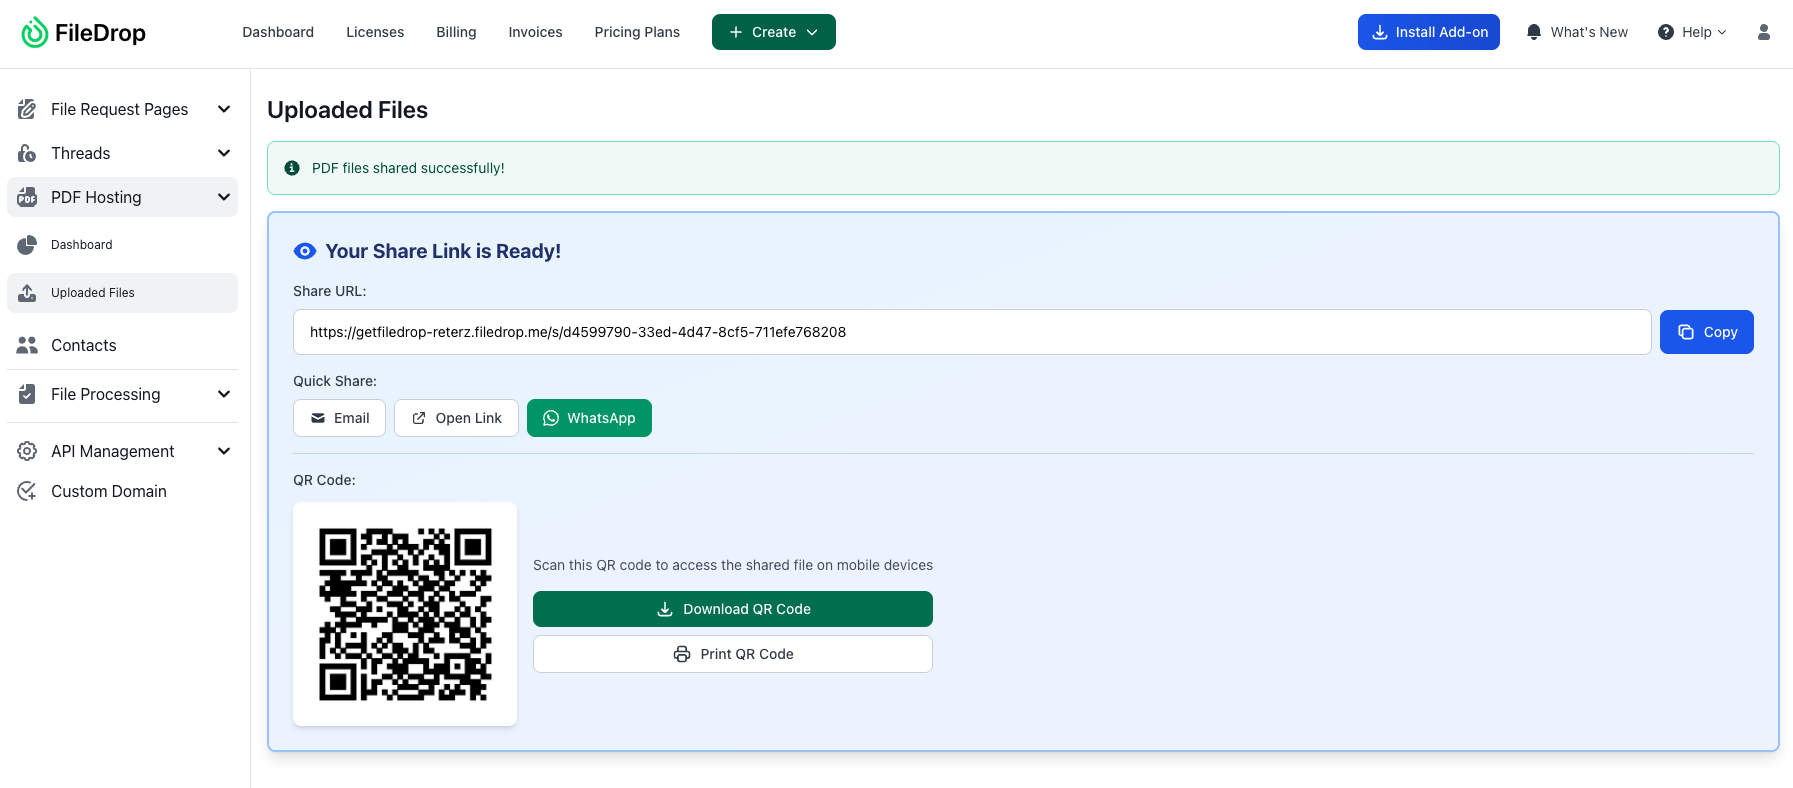1793x788 pixels.
Task: Share the link via WhatsApp
Action: 589,418
